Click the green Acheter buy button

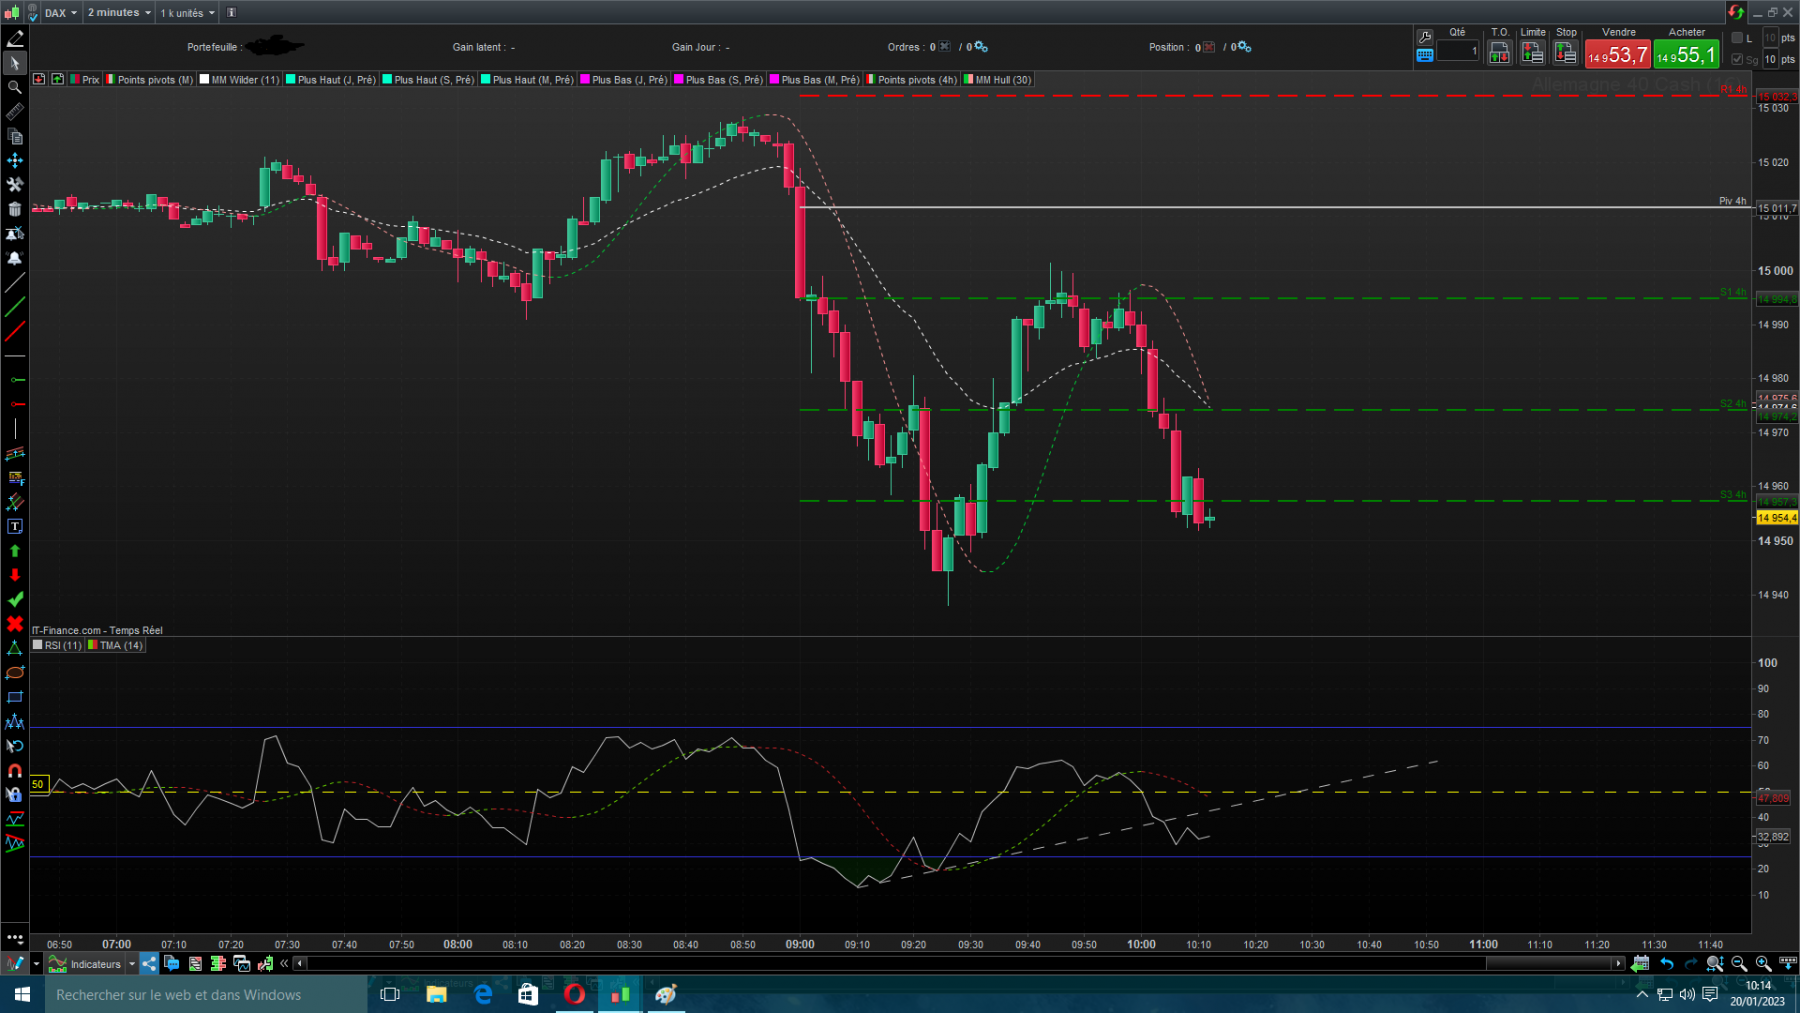1686,55
